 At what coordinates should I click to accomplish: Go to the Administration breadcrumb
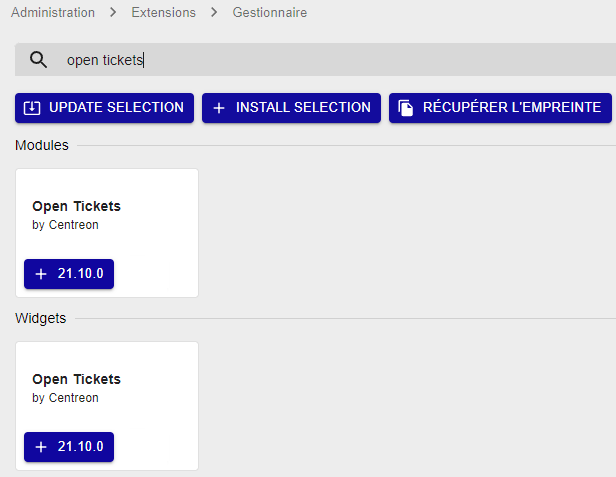pos(51,13)
